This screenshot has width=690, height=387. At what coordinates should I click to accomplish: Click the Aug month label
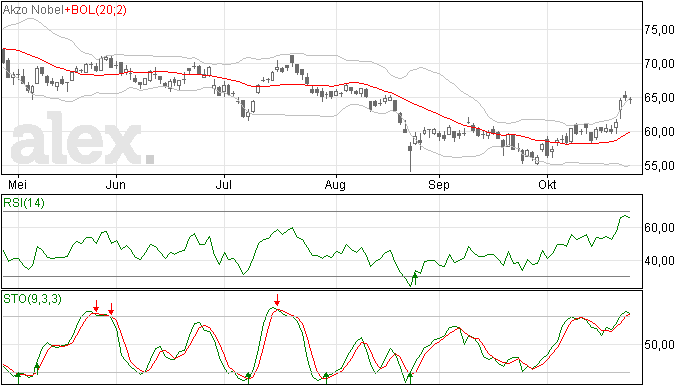pos(335,185)
